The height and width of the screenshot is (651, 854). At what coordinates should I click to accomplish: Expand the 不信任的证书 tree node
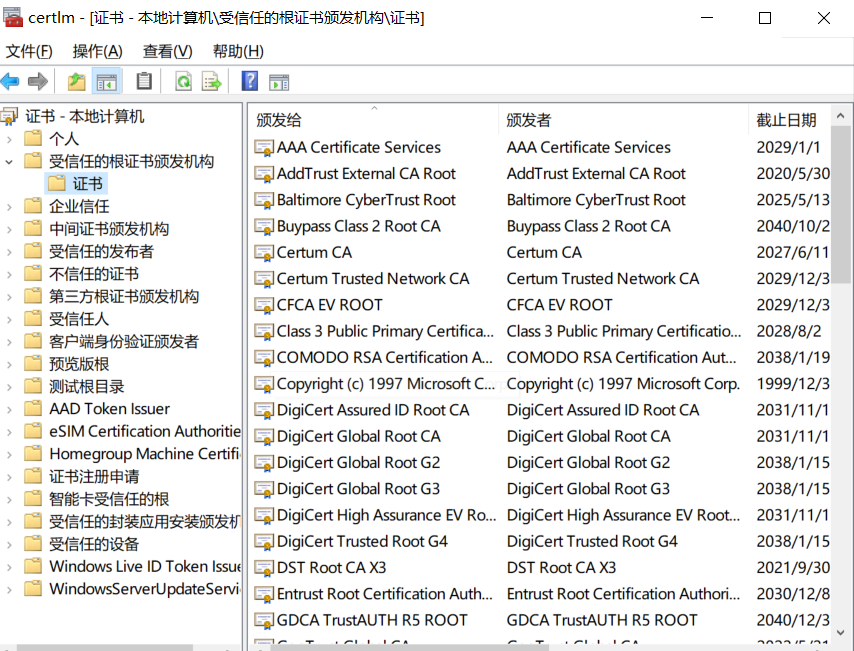9,275
